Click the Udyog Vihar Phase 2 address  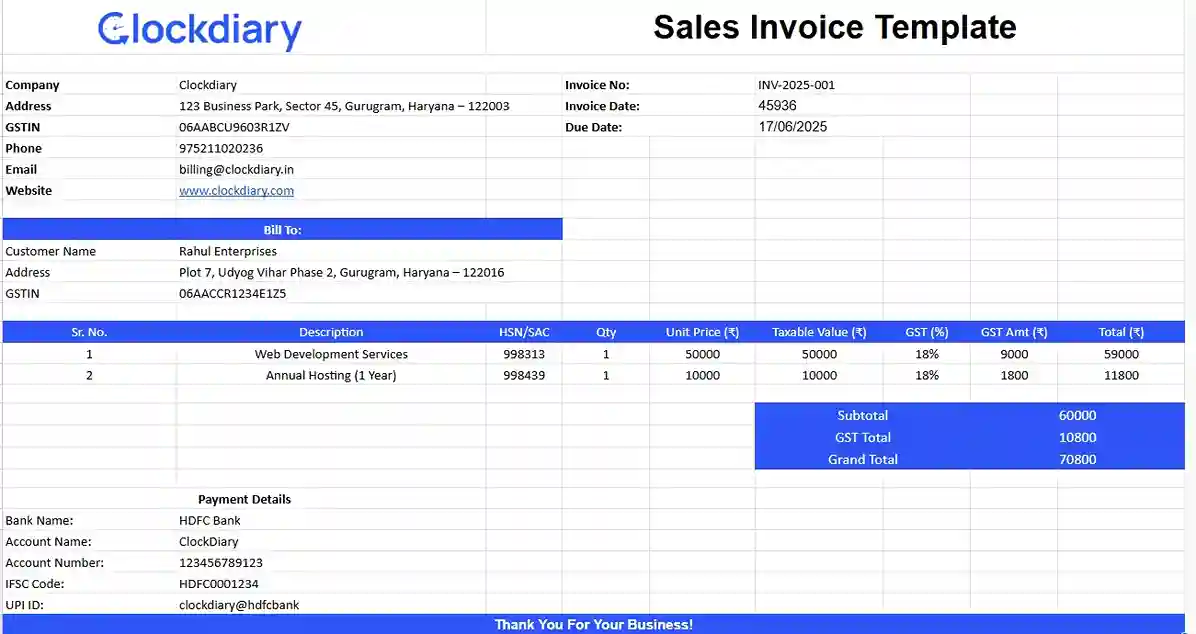pos(342,272)
